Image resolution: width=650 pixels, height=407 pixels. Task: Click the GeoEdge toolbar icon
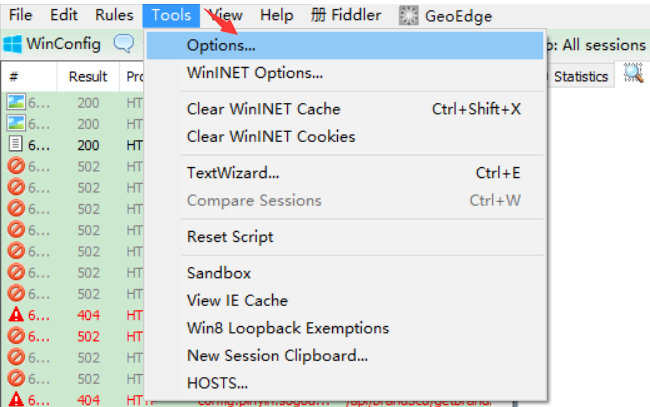pos(409,16)
